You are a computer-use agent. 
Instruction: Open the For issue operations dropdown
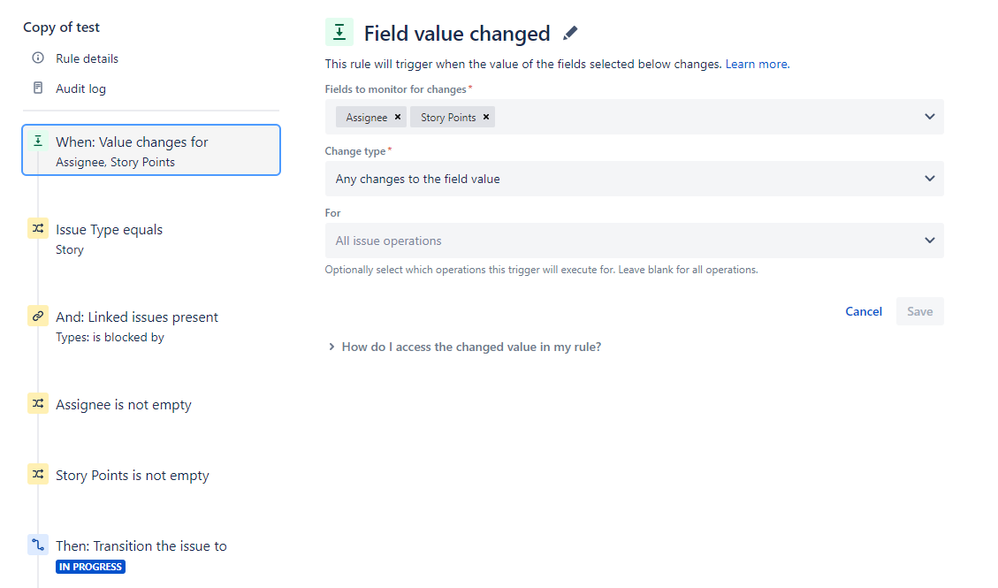tap(929, 241)
